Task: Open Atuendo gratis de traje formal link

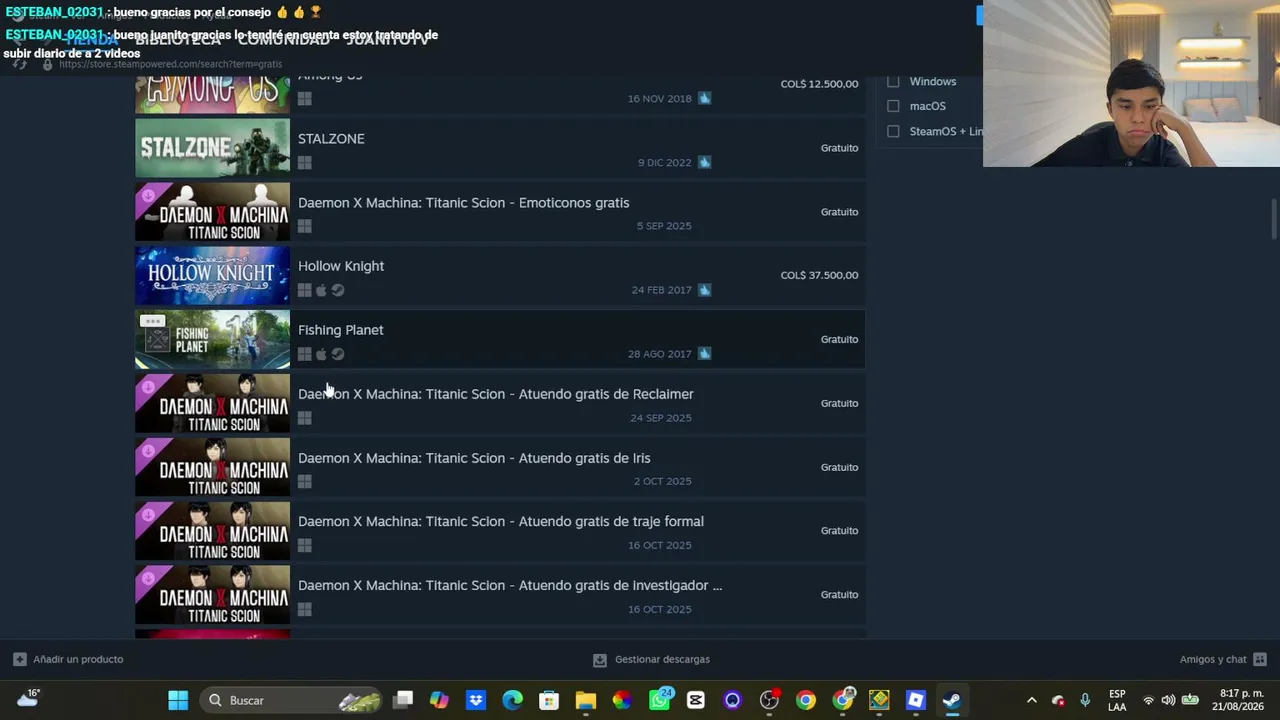Action: coord(501,521)
